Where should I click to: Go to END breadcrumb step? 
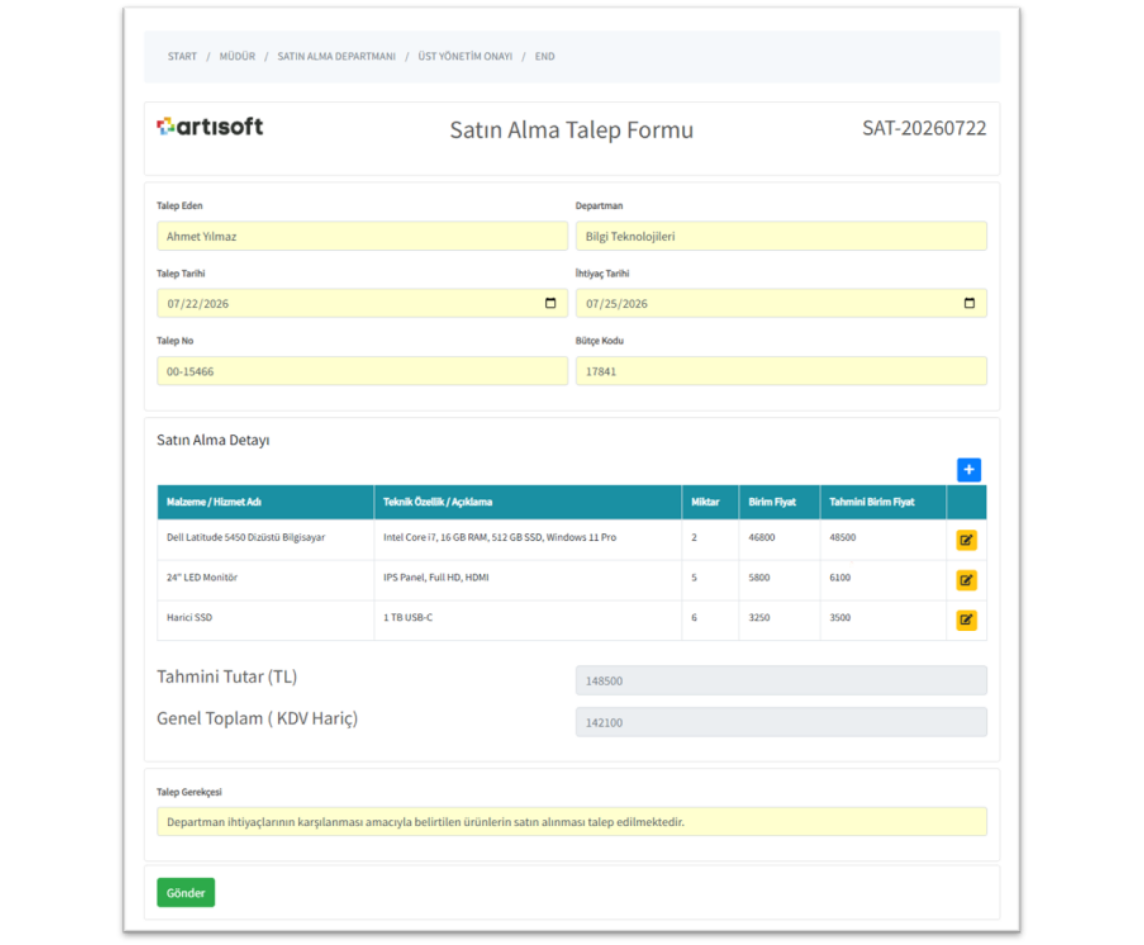(x=544, y=56)
